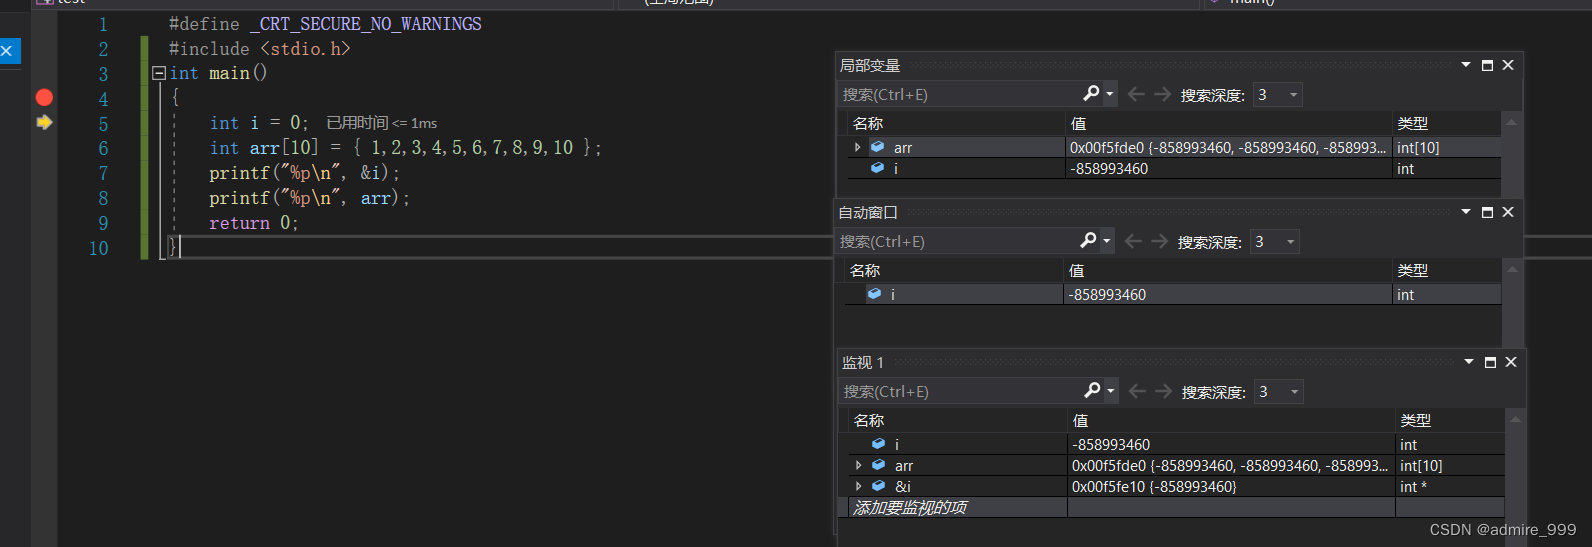Click the scroll-up arrow of Locals panel scrollbar

[1511, 122]
